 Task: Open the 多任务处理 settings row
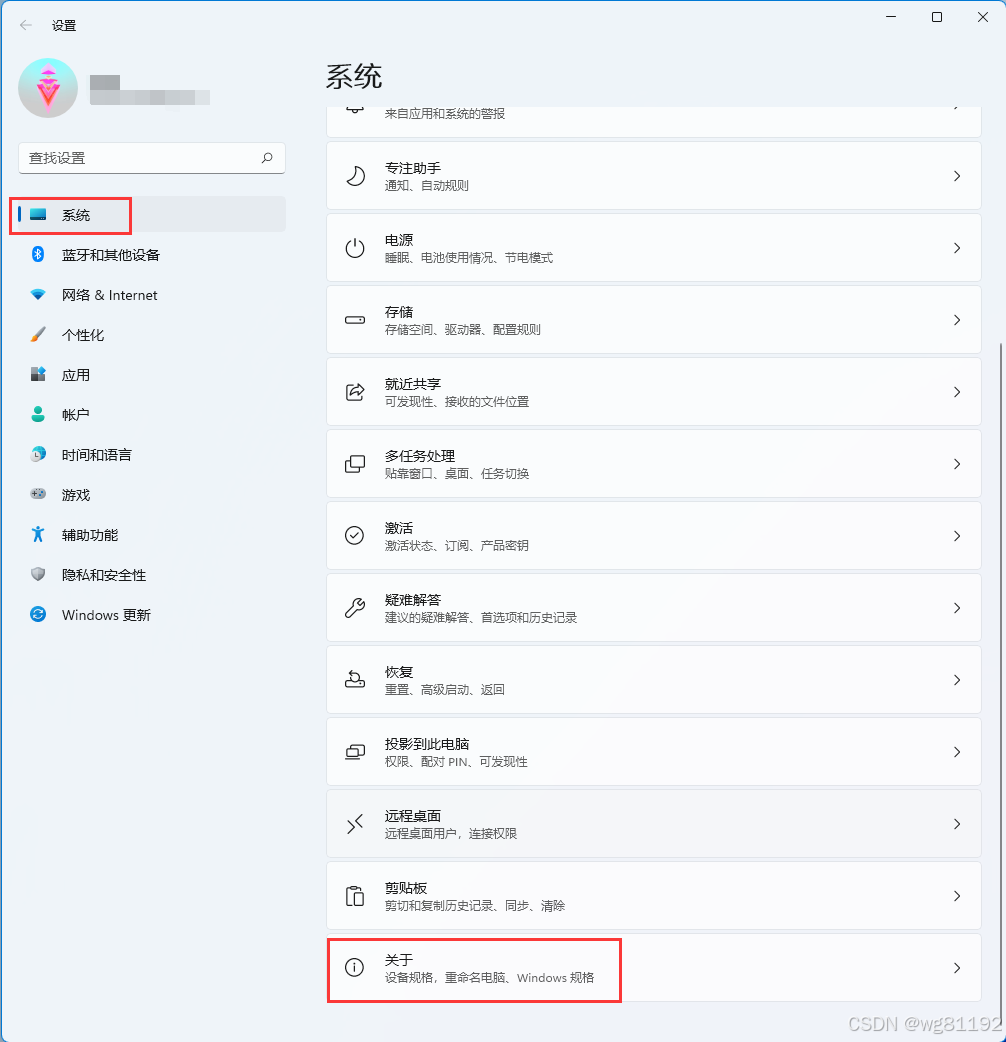pos(654,464)
